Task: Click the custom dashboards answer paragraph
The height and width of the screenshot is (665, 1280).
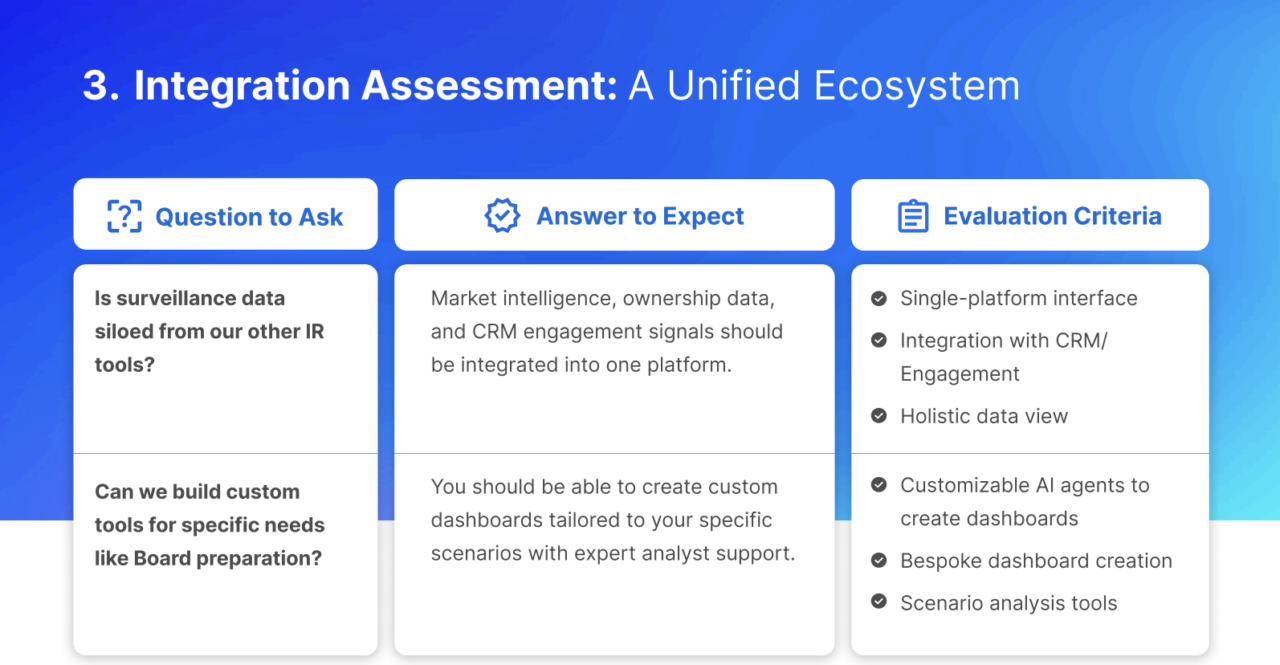Action: [x=613, y=520]
